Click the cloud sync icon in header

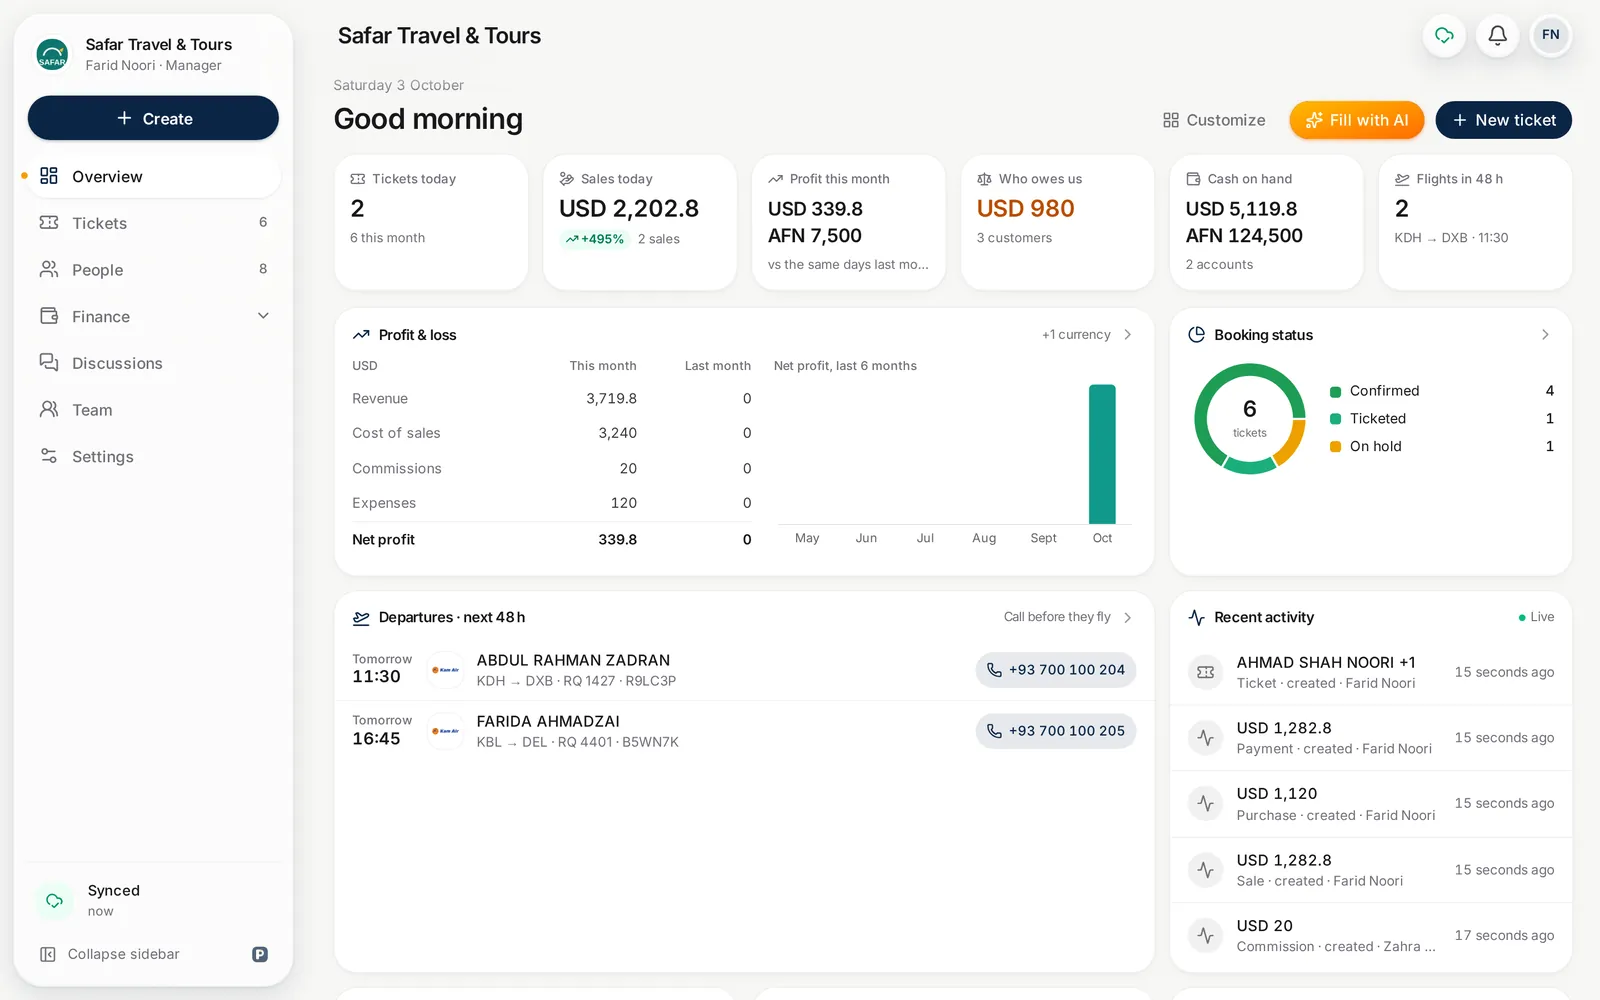click(1444, 36)
